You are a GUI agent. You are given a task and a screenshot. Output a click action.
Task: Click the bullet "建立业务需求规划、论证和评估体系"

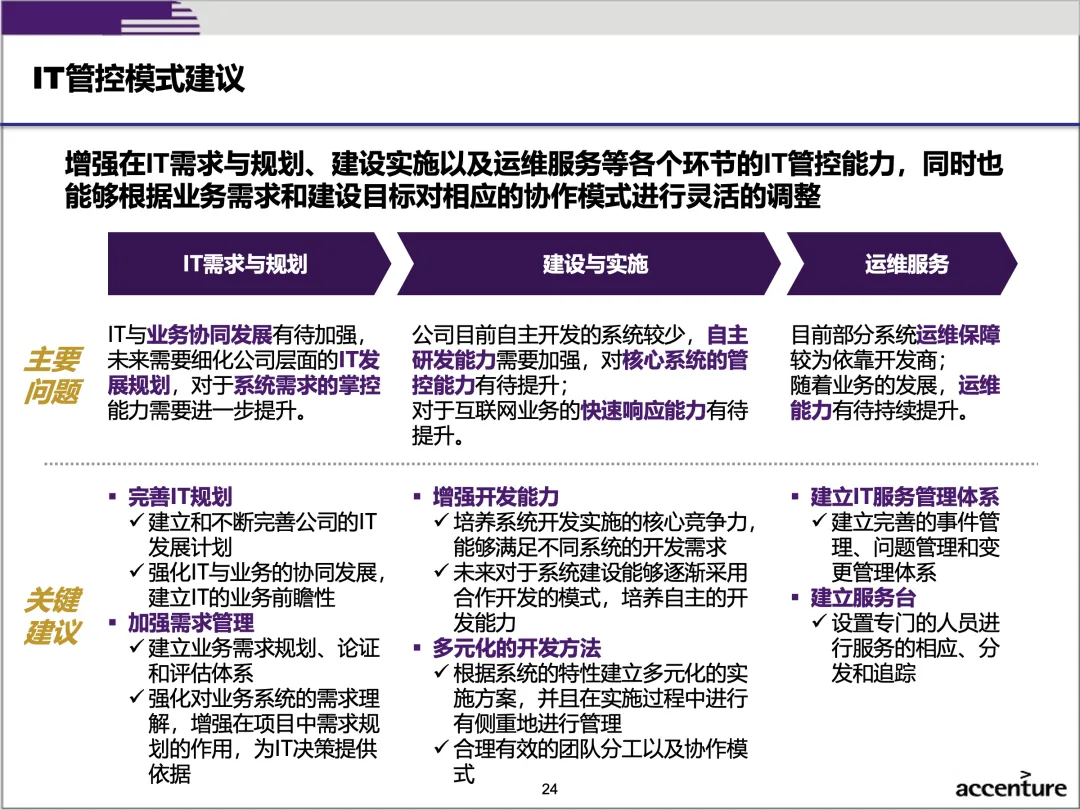254,661
